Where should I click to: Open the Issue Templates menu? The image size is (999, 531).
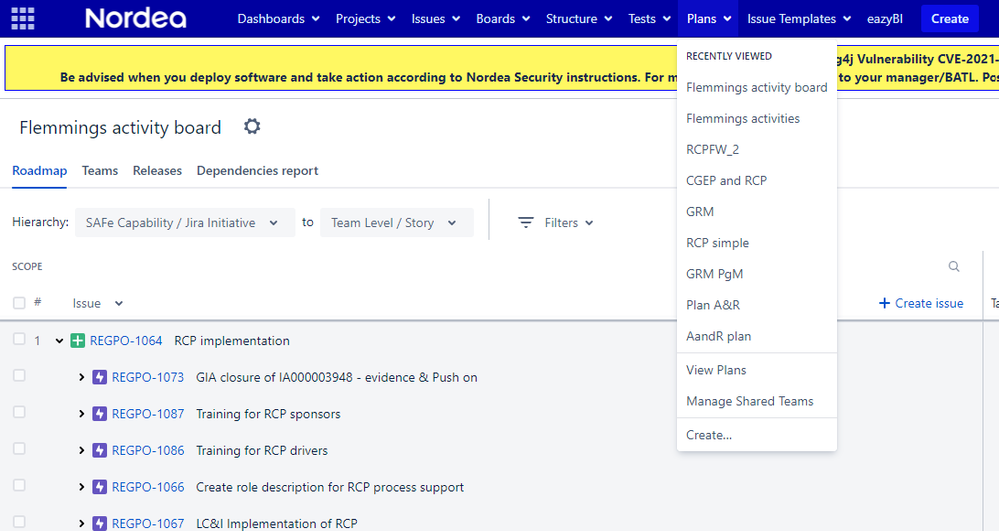pos(799,18)
